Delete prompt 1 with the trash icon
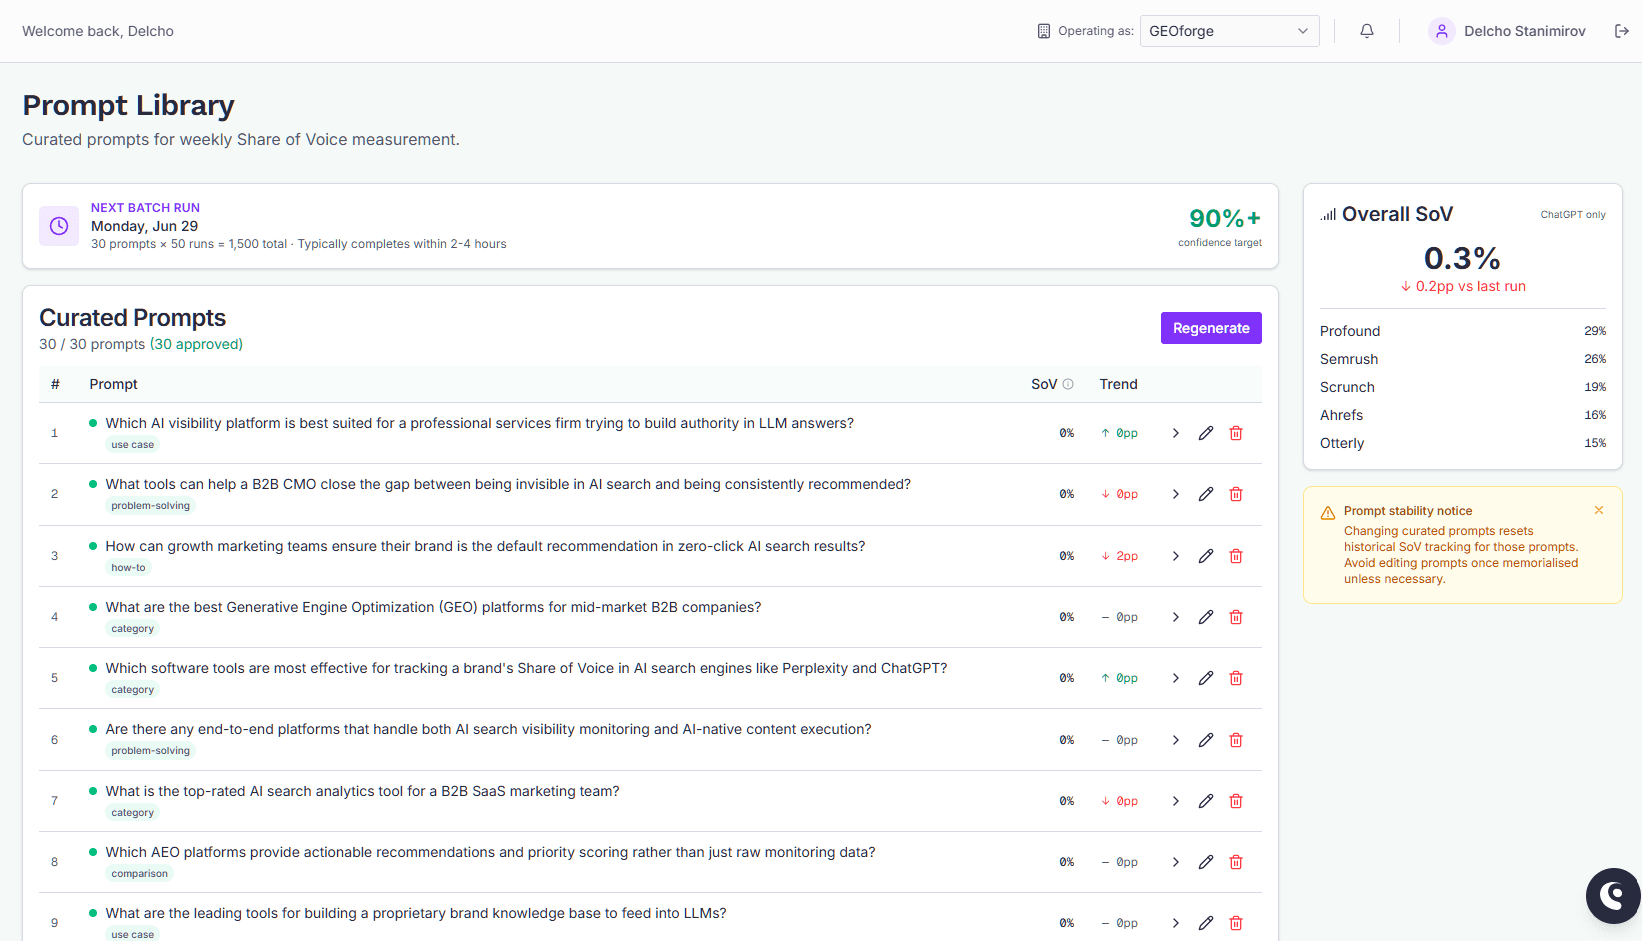The image size is (1642, 941). 1236,433
